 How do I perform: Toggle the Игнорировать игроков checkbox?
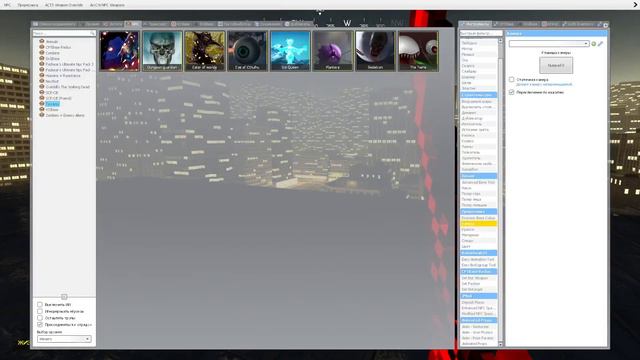tap(40, 311)
